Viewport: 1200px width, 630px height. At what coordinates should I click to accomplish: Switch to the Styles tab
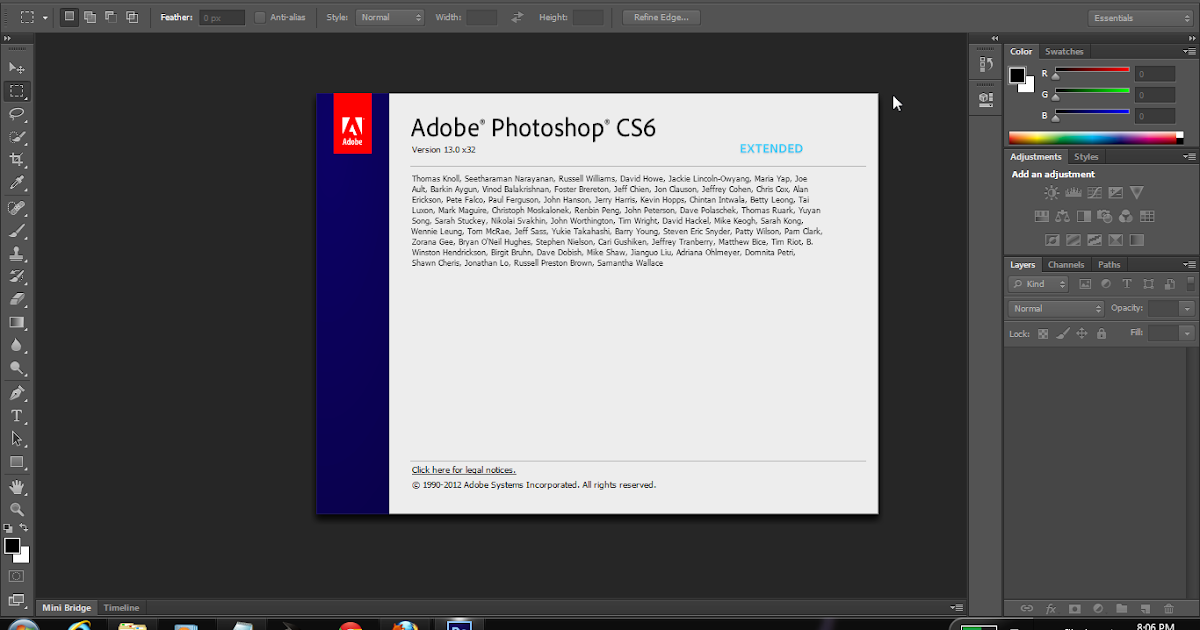click(1086, 157)
